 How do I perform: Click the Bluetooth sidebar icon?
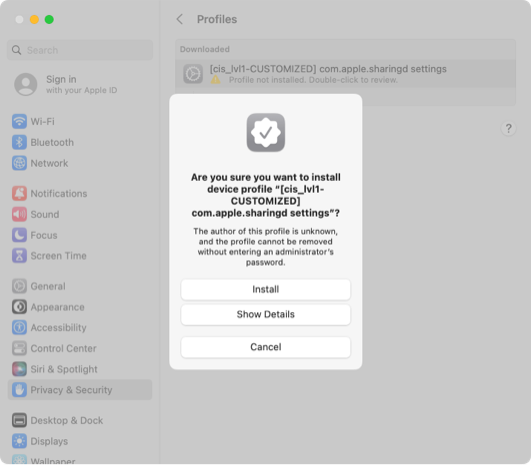click(x=19, y=142)
